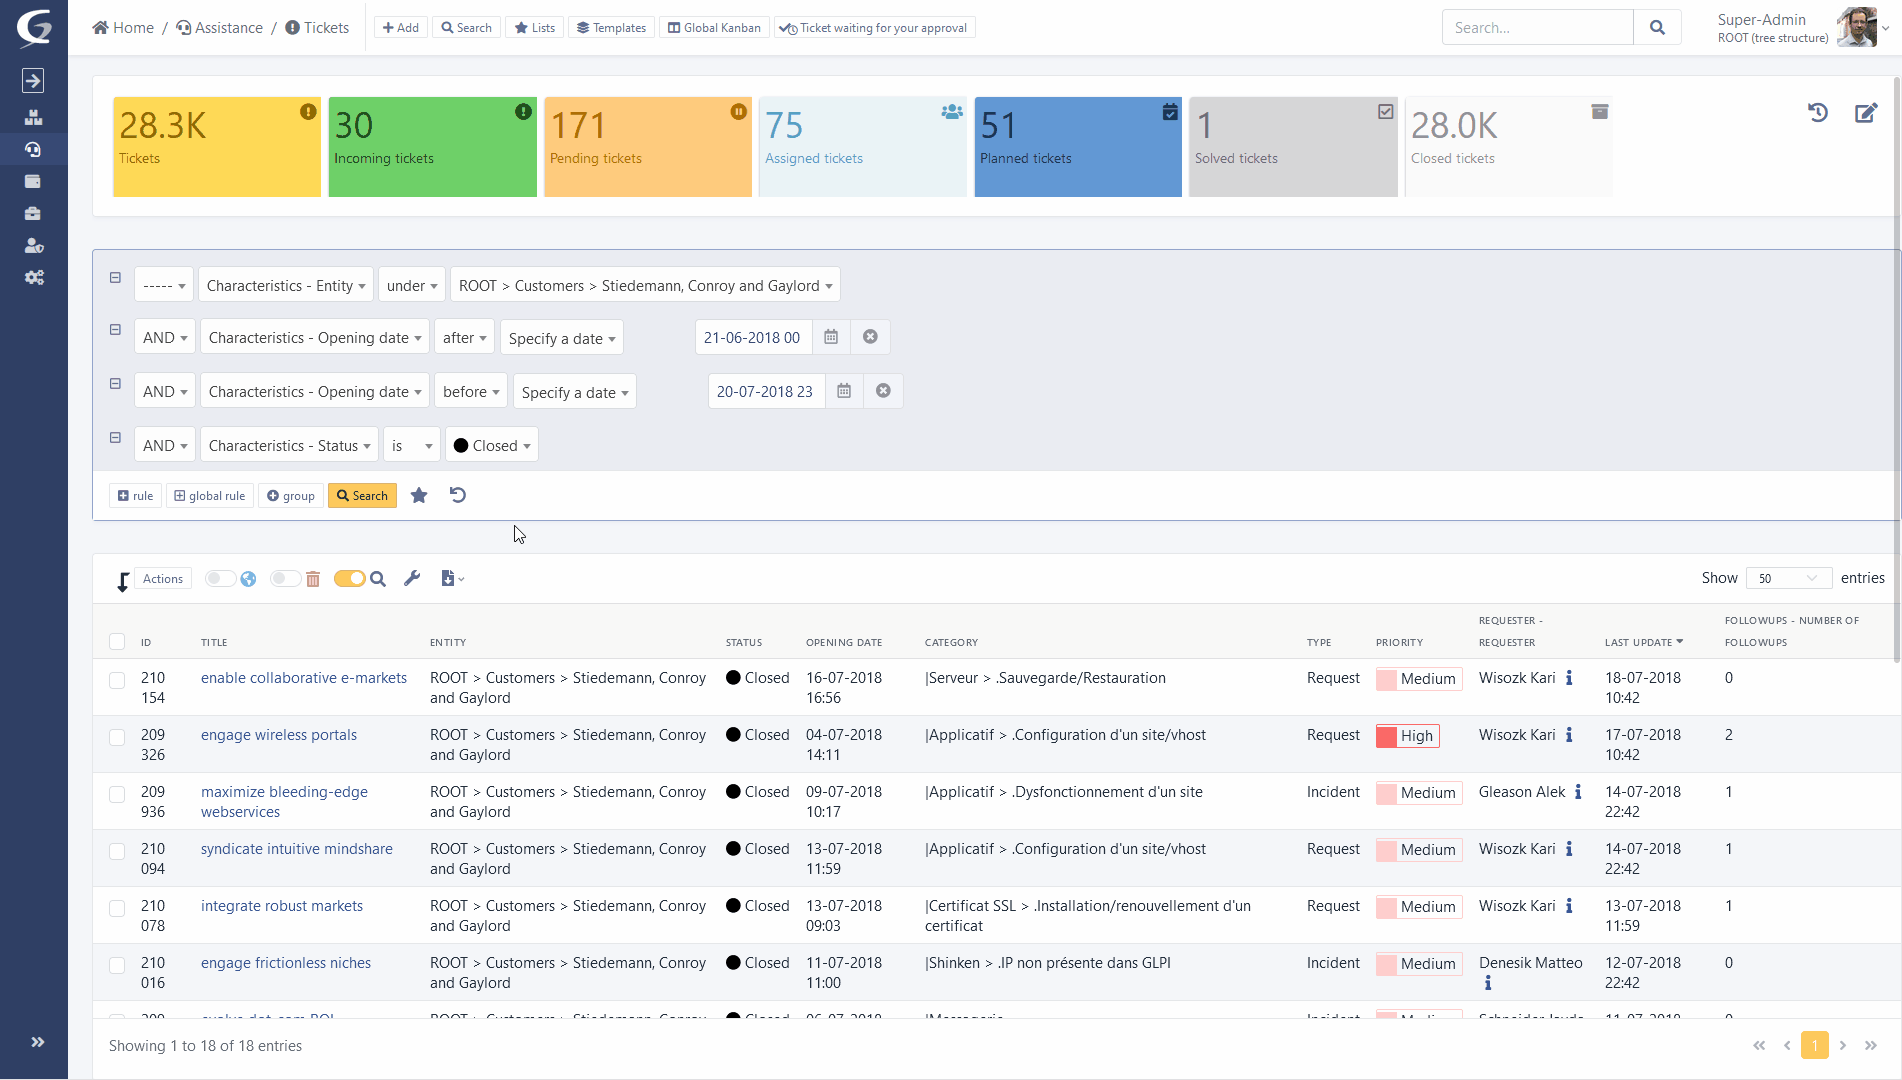Check the box for maximize bleeding-edge webservices

click(117, 794)
